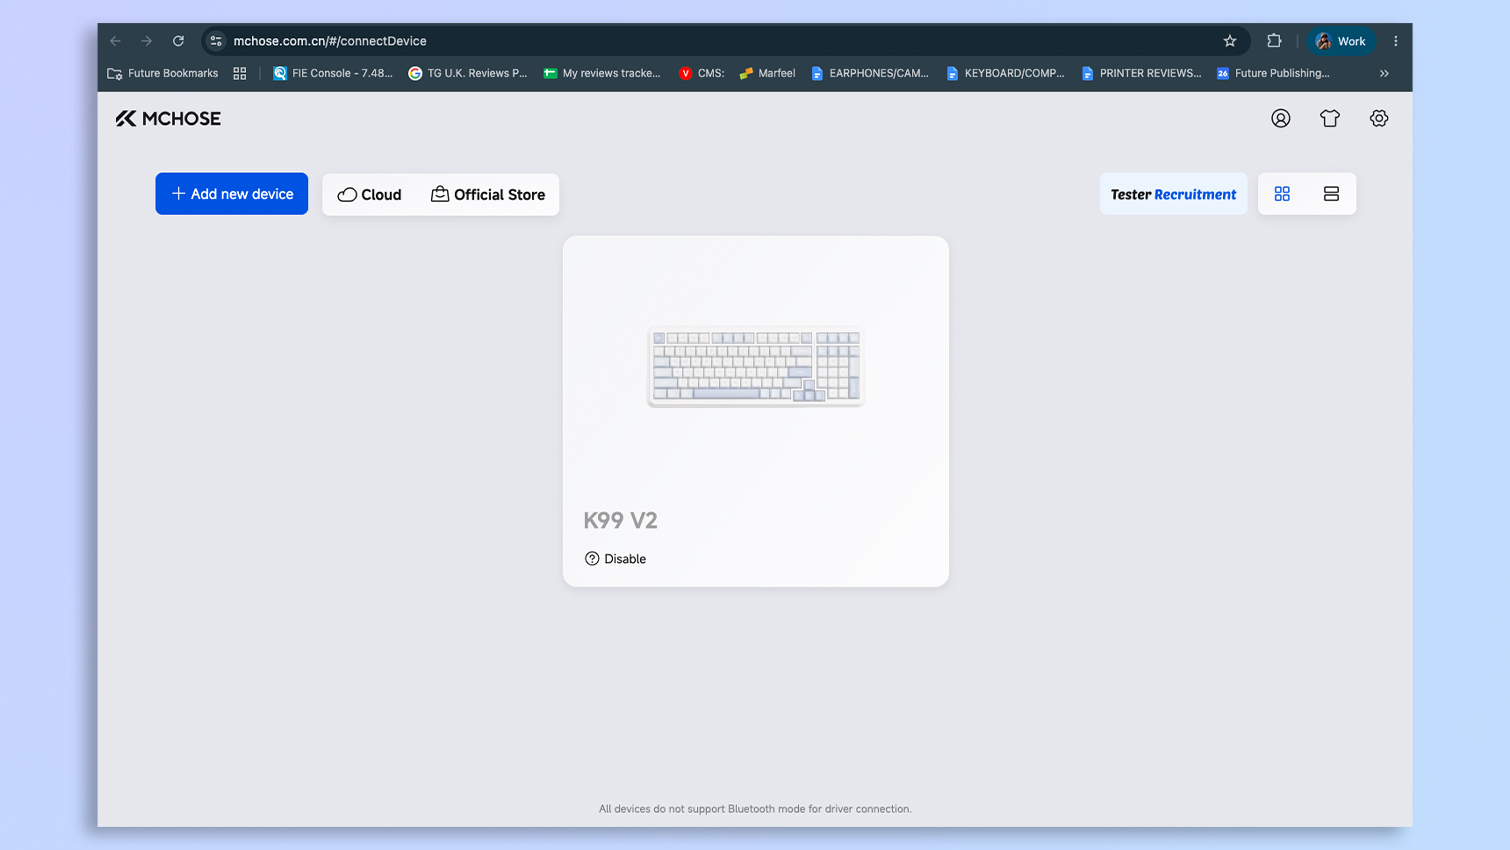Image resolution: width=1510 pixels, height=850 pixels.
Task: Open Future Bookmarks folder
Action: click(x=163, y=73)
